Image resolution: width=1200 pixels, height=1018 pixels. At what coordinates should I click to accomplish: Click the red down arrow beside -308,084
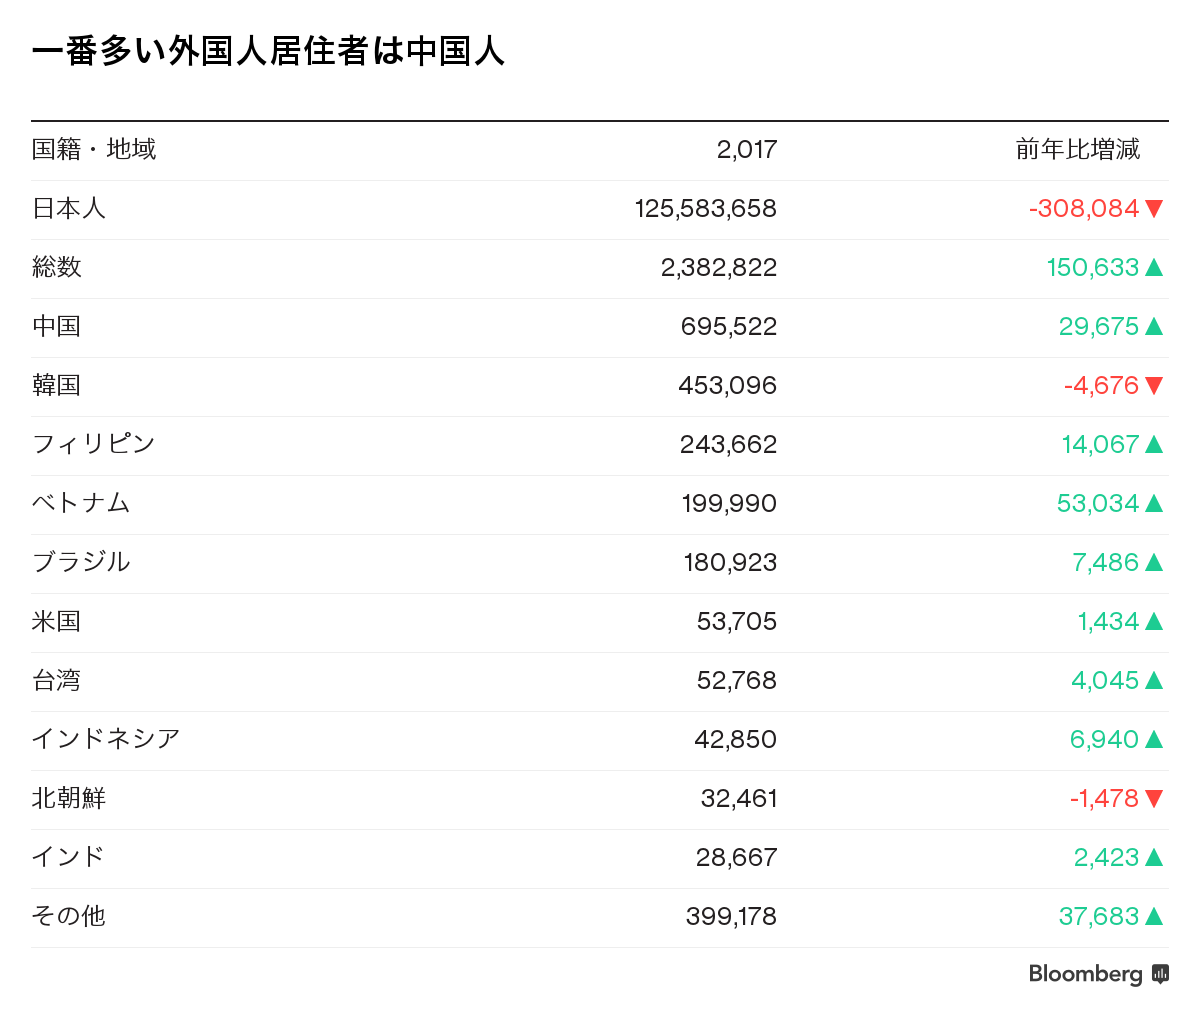(x=1154, y=208)
